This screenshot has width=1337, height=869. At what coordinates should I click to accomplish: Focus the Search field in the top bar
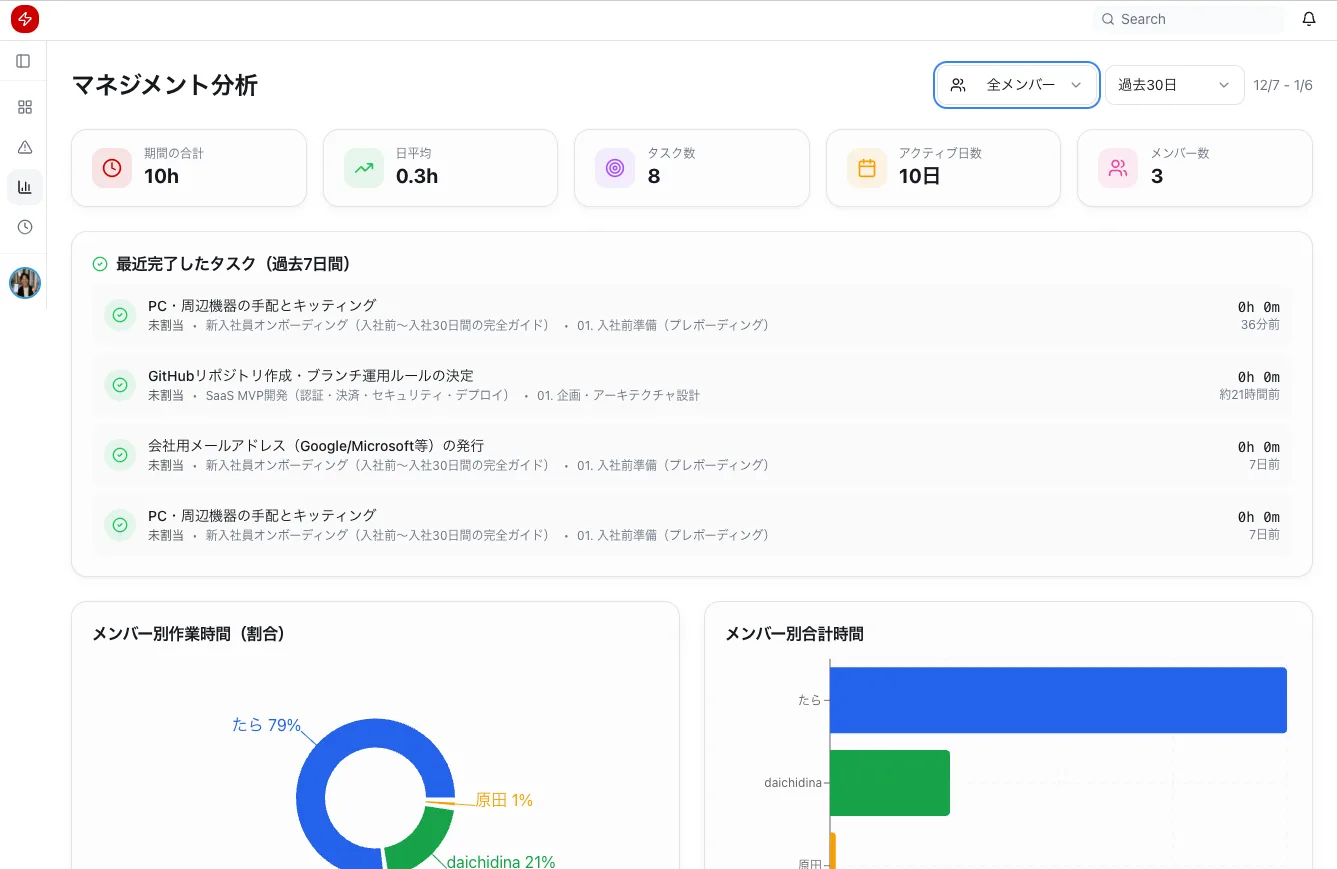coord(1188,19)
